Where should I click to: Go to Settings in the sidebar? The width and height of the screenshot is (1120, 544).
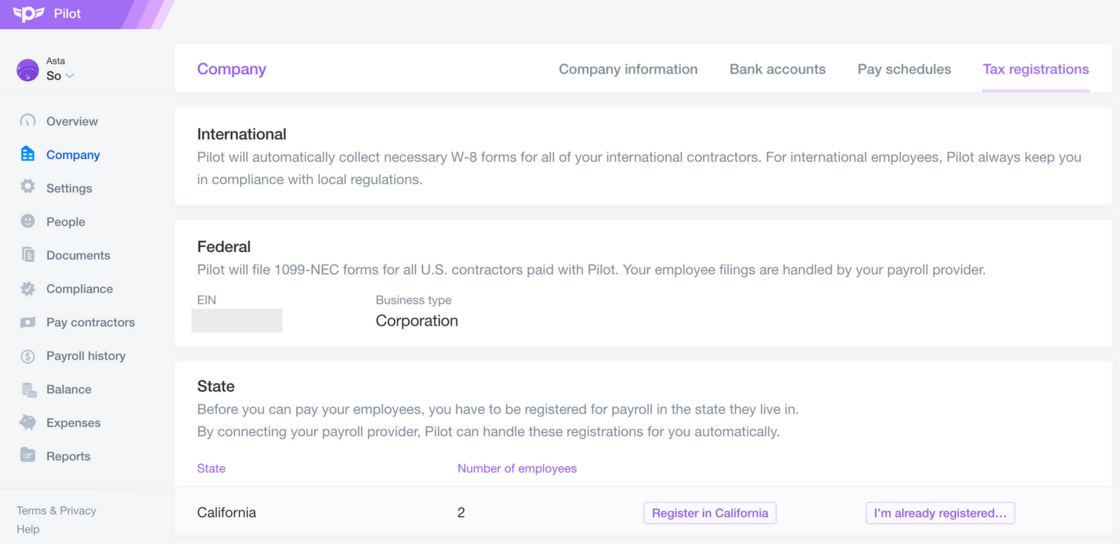pyautogui.click(x=69, y=188)
